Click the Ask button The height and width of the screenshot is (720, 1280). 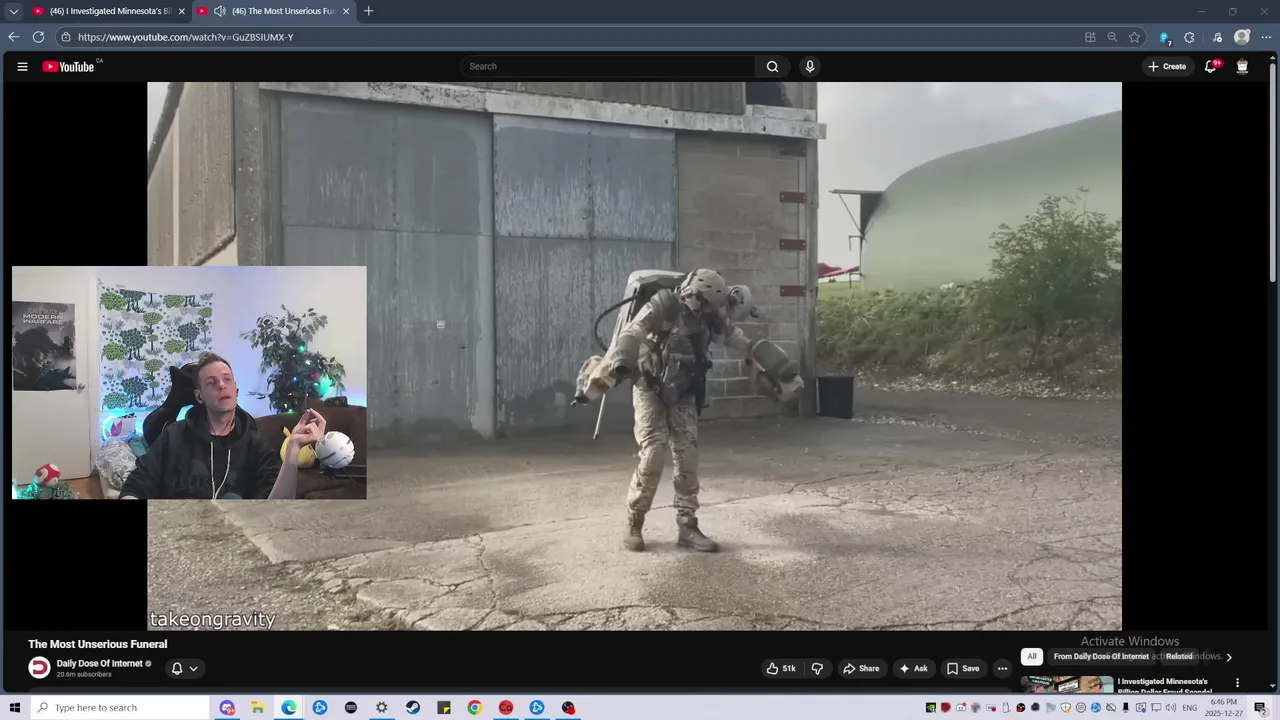(x=913, y=668)
